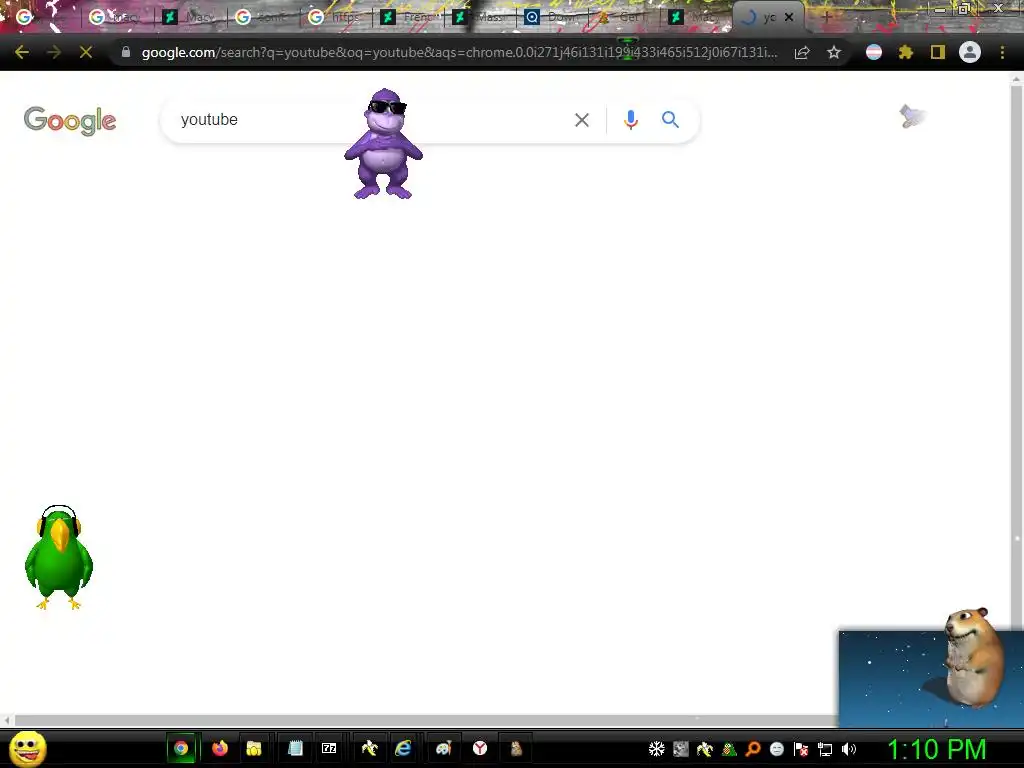Stop page loading with the X button

coord(86,52)
